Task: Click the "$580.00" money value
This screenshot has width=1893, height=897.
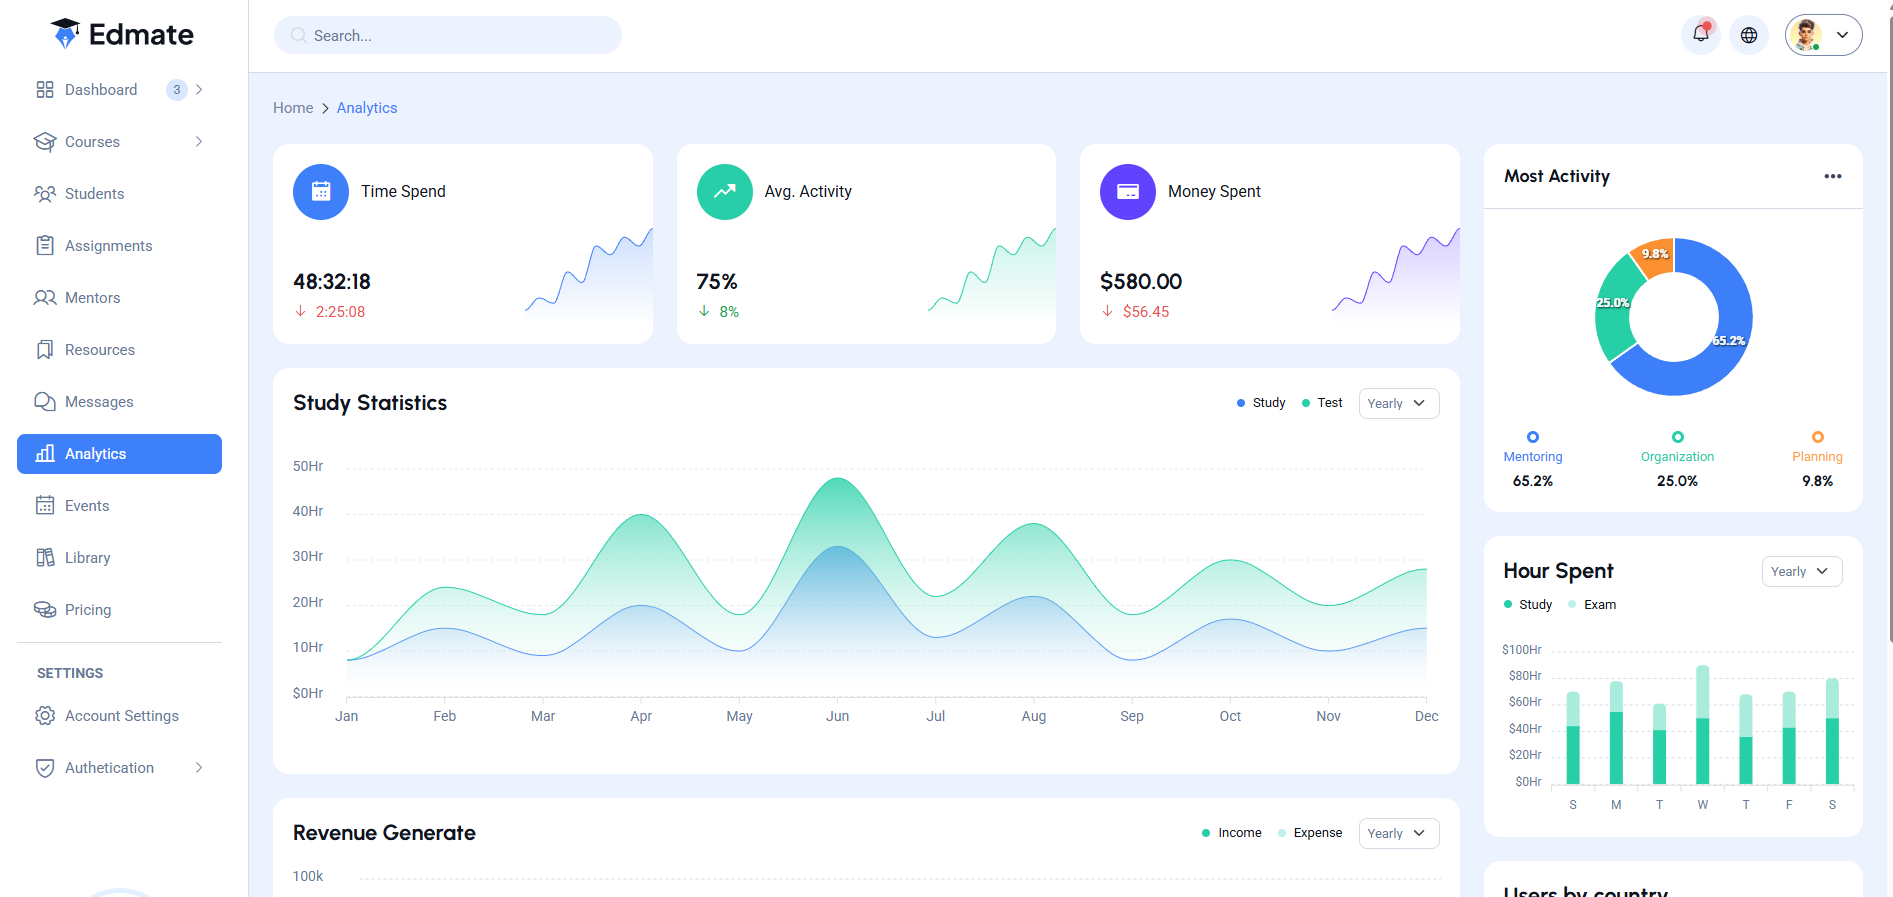Action: (x=1141, y=282)
